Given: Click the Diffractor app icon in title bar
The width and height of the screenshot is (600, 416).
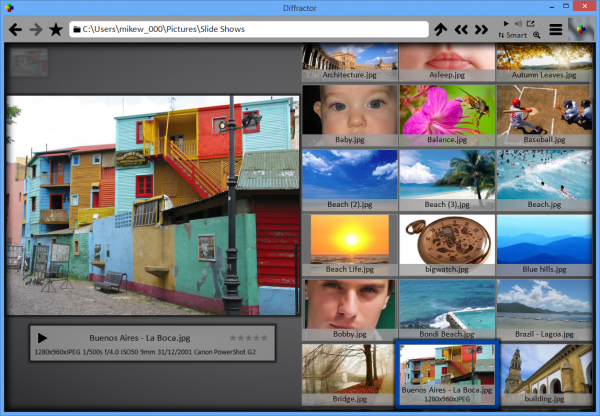Looking at the screenshot, I should click(x=9, y=8).
